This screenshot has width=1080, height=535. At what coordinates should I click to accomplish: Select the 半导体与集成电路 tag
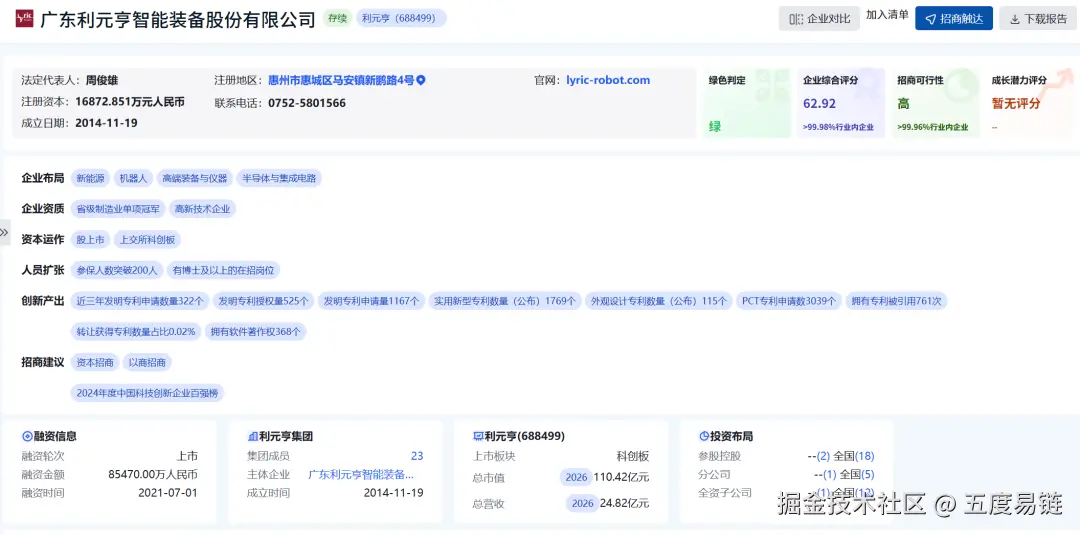[x=279, y=178]
